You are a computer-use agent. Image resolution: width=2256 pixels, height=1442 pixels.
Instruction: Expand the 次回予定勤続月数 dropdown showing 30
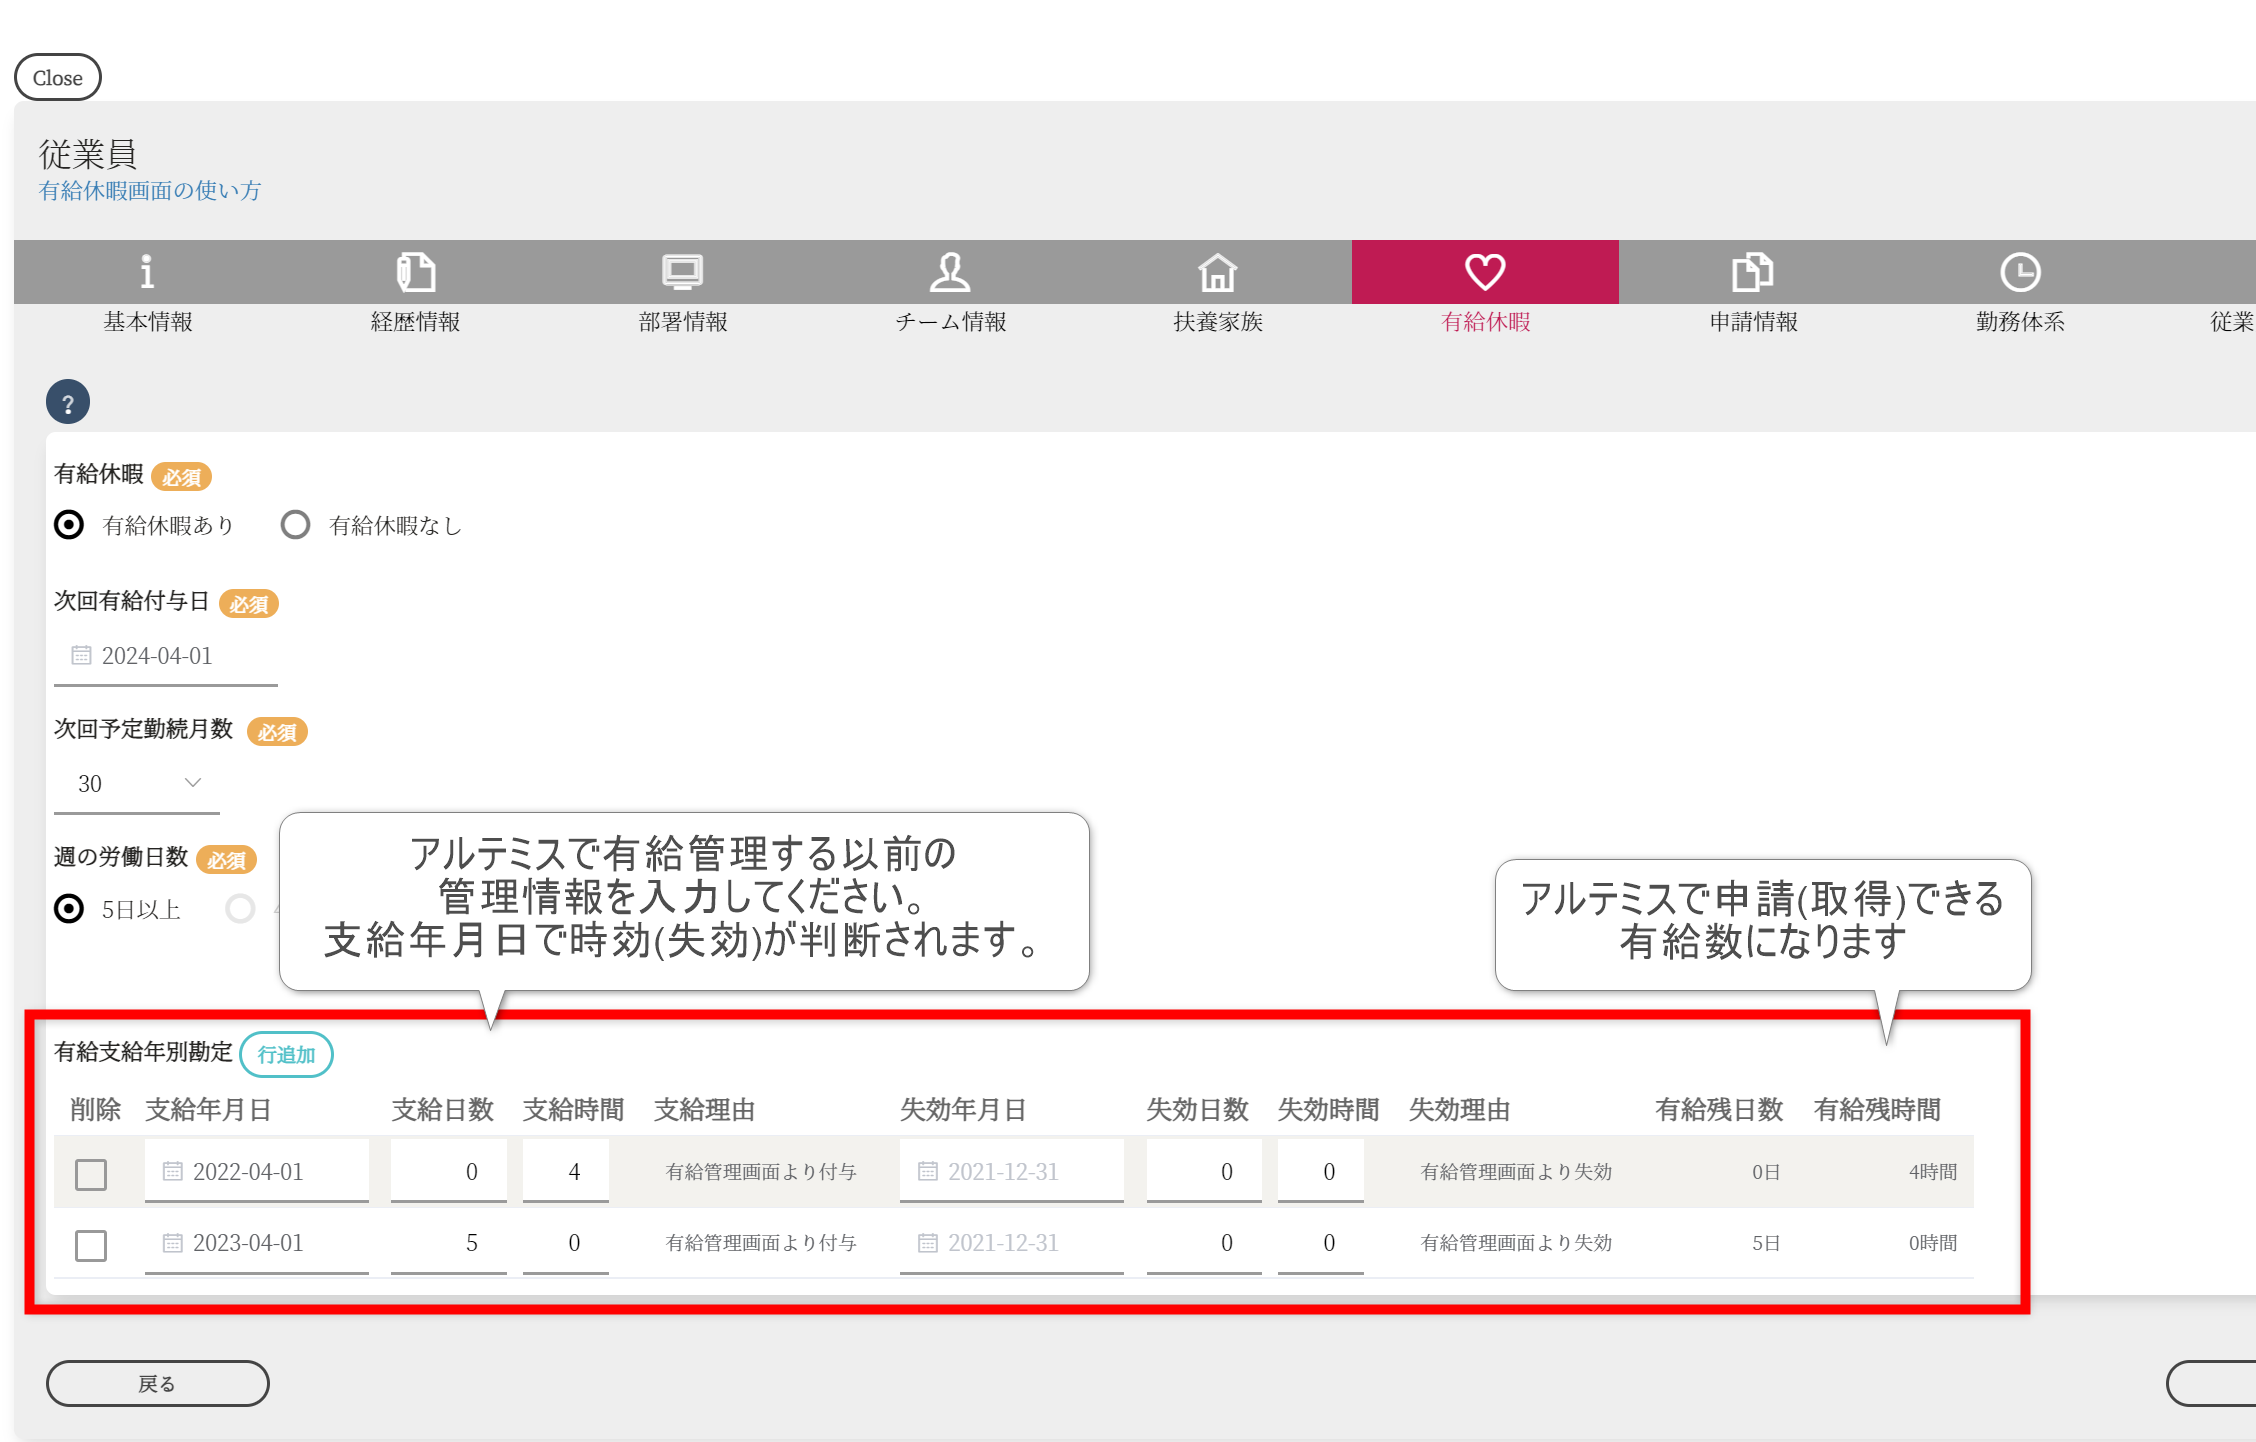tap(137, 783)
